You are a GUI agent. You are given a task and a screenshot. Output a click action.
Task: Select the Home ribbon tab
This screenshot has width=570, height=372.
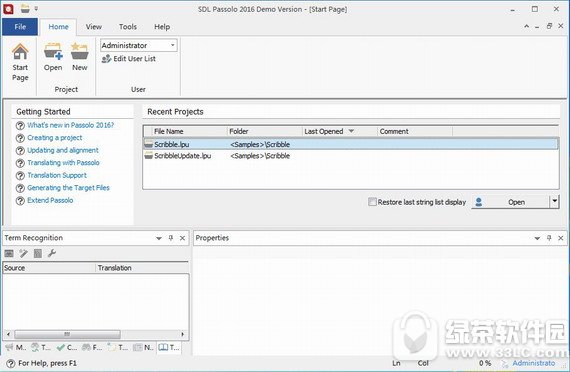(x=58, y=27)
